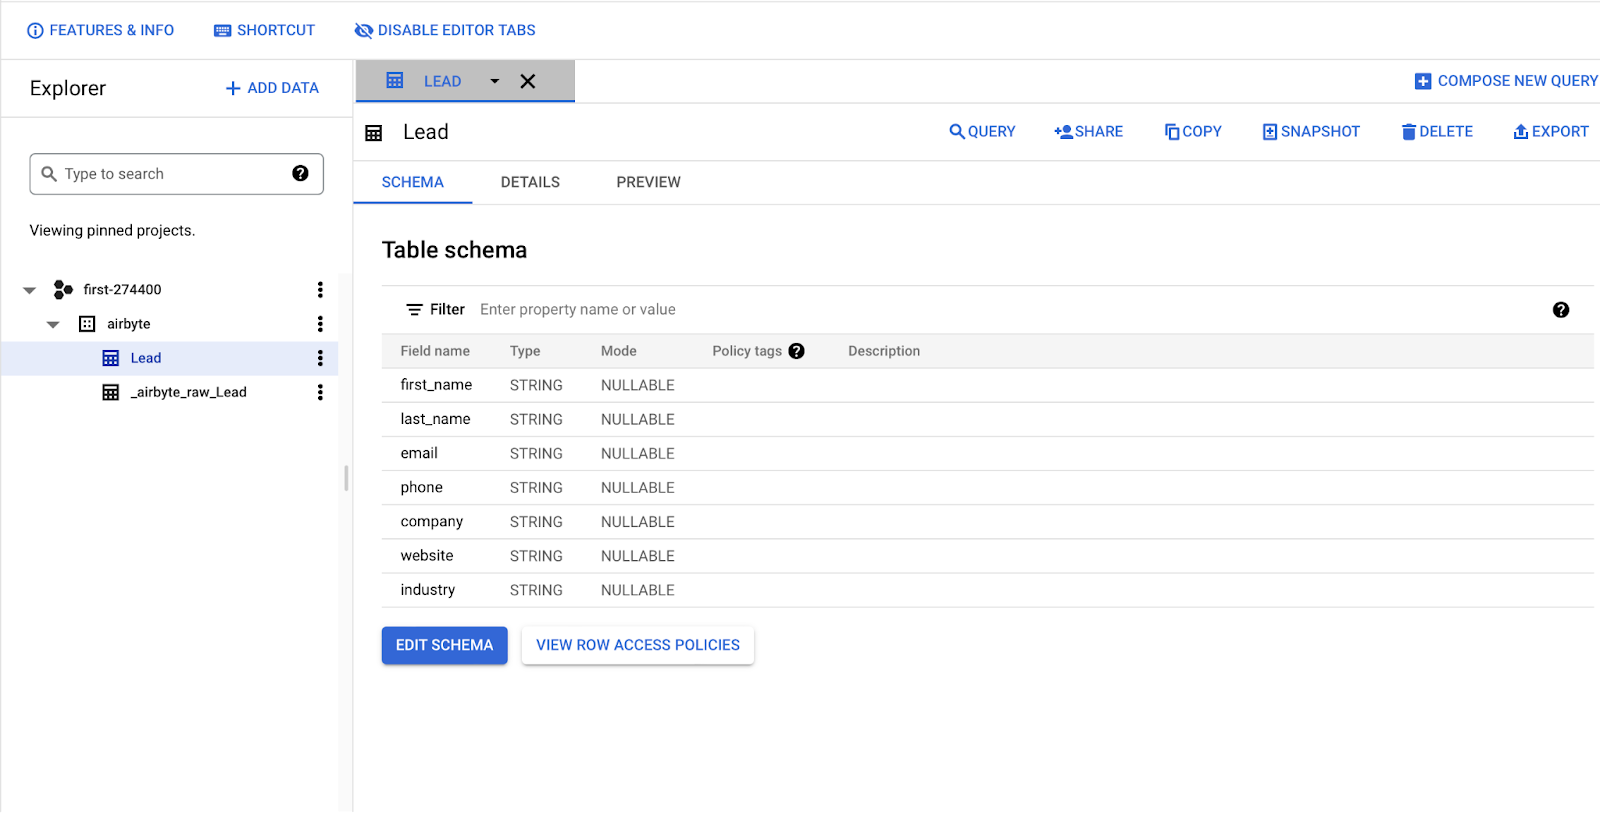Open the Details tab
Screen dimensions: 1600x813
(530, 182)
